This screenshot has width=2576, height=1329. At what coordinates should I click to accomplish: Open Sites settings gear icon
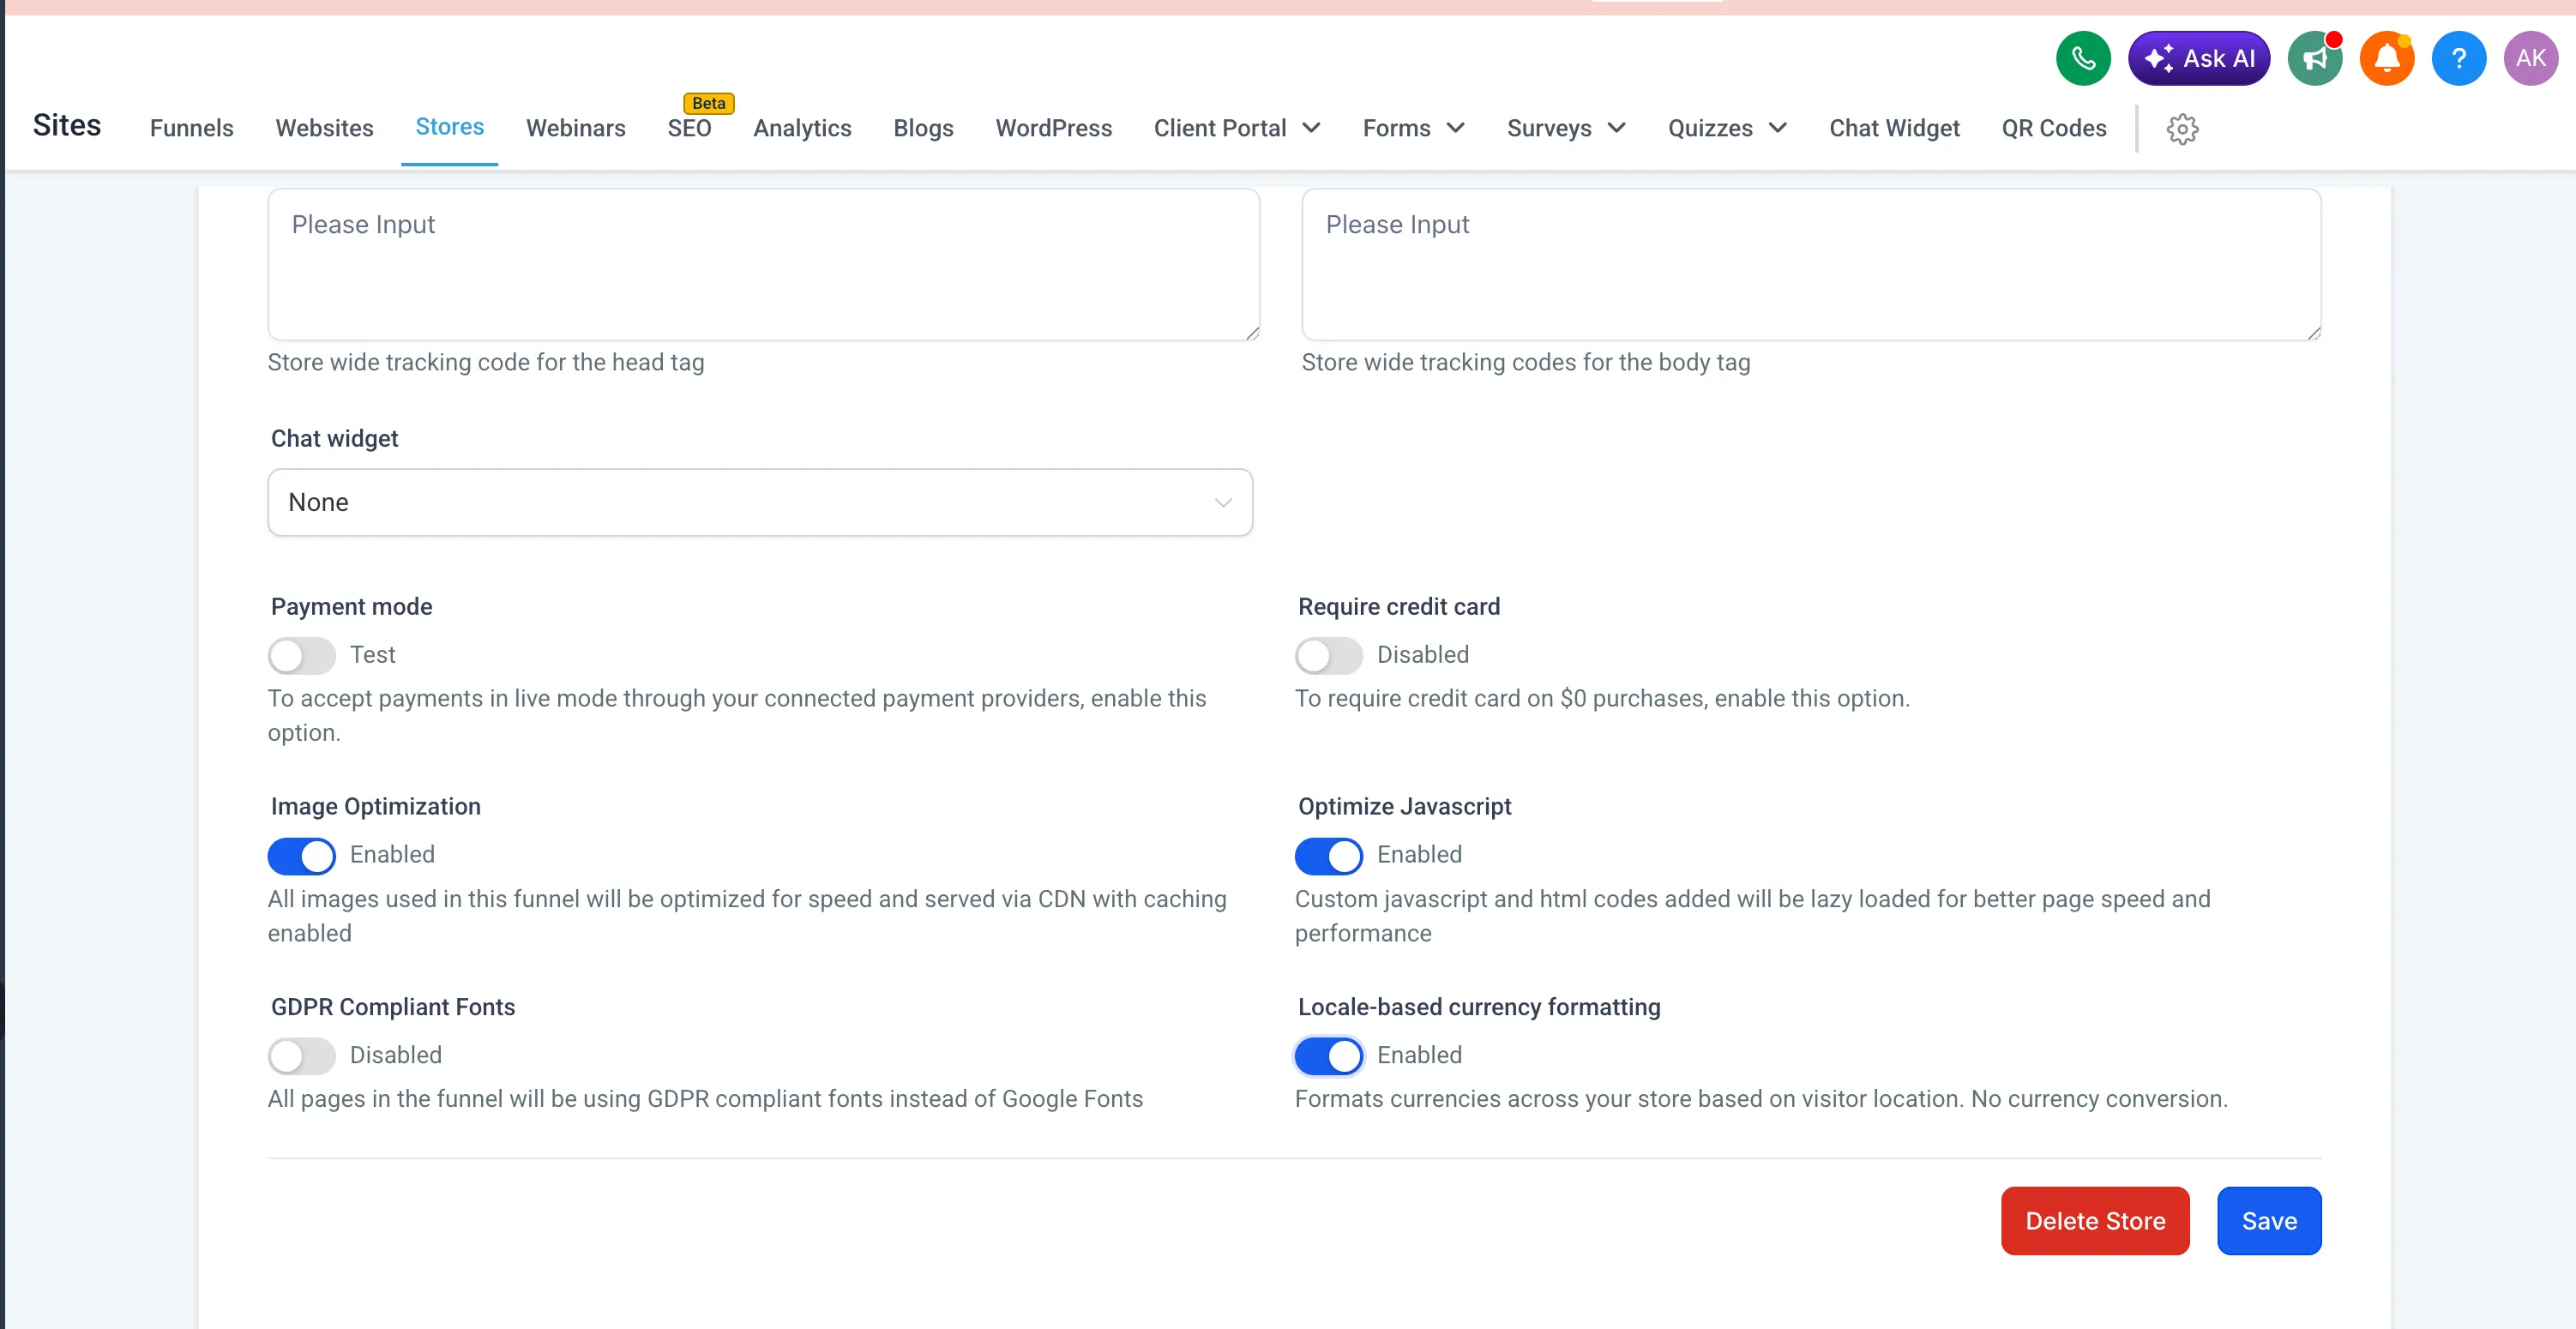[x=2182, y=129]
